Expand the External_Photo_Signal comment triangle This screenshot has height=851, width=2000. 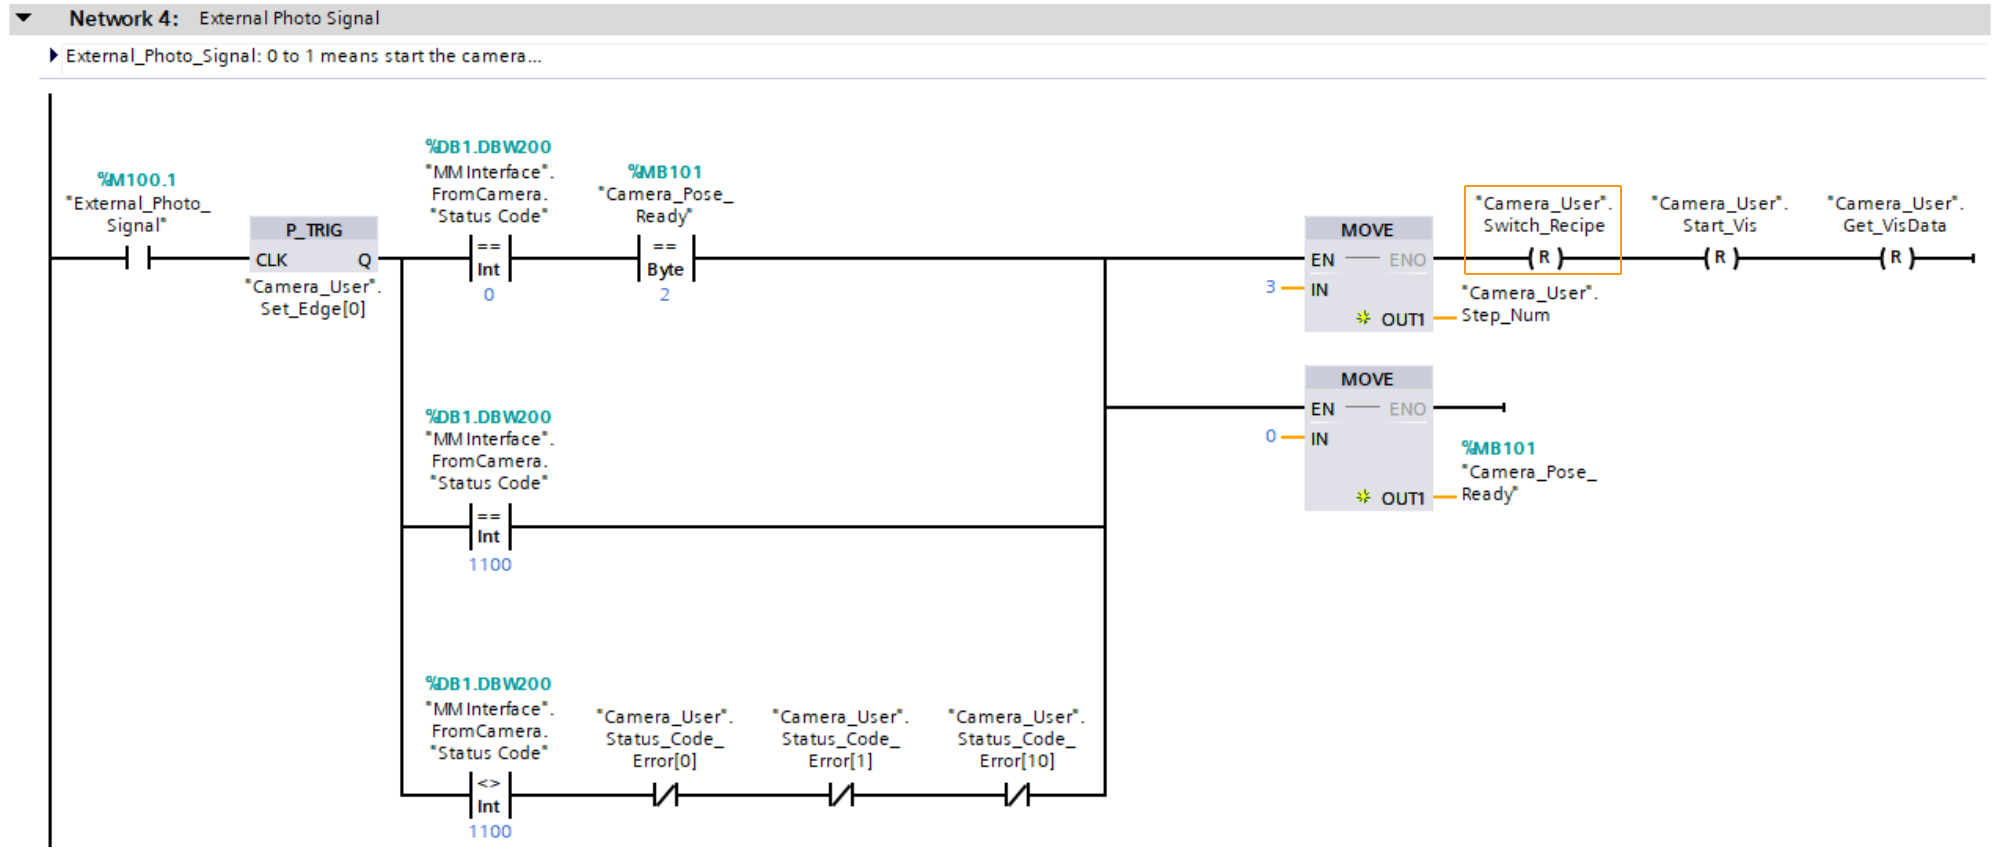click(54, 56)
